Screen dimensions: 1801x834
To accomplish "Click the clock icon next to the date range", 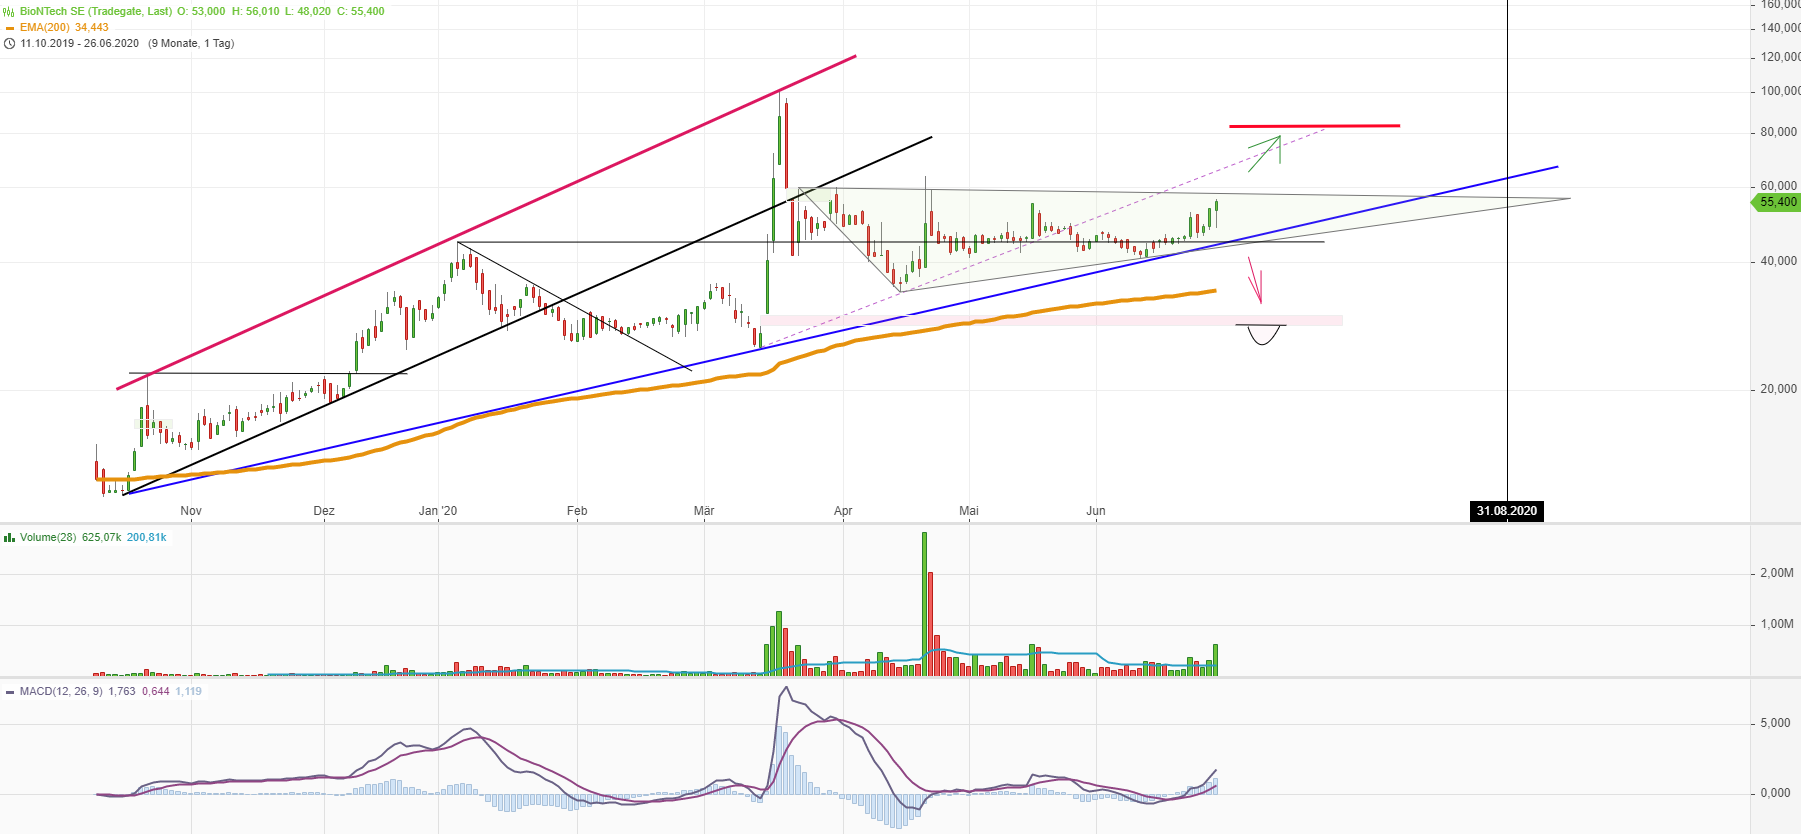I will tap(9, 44).
